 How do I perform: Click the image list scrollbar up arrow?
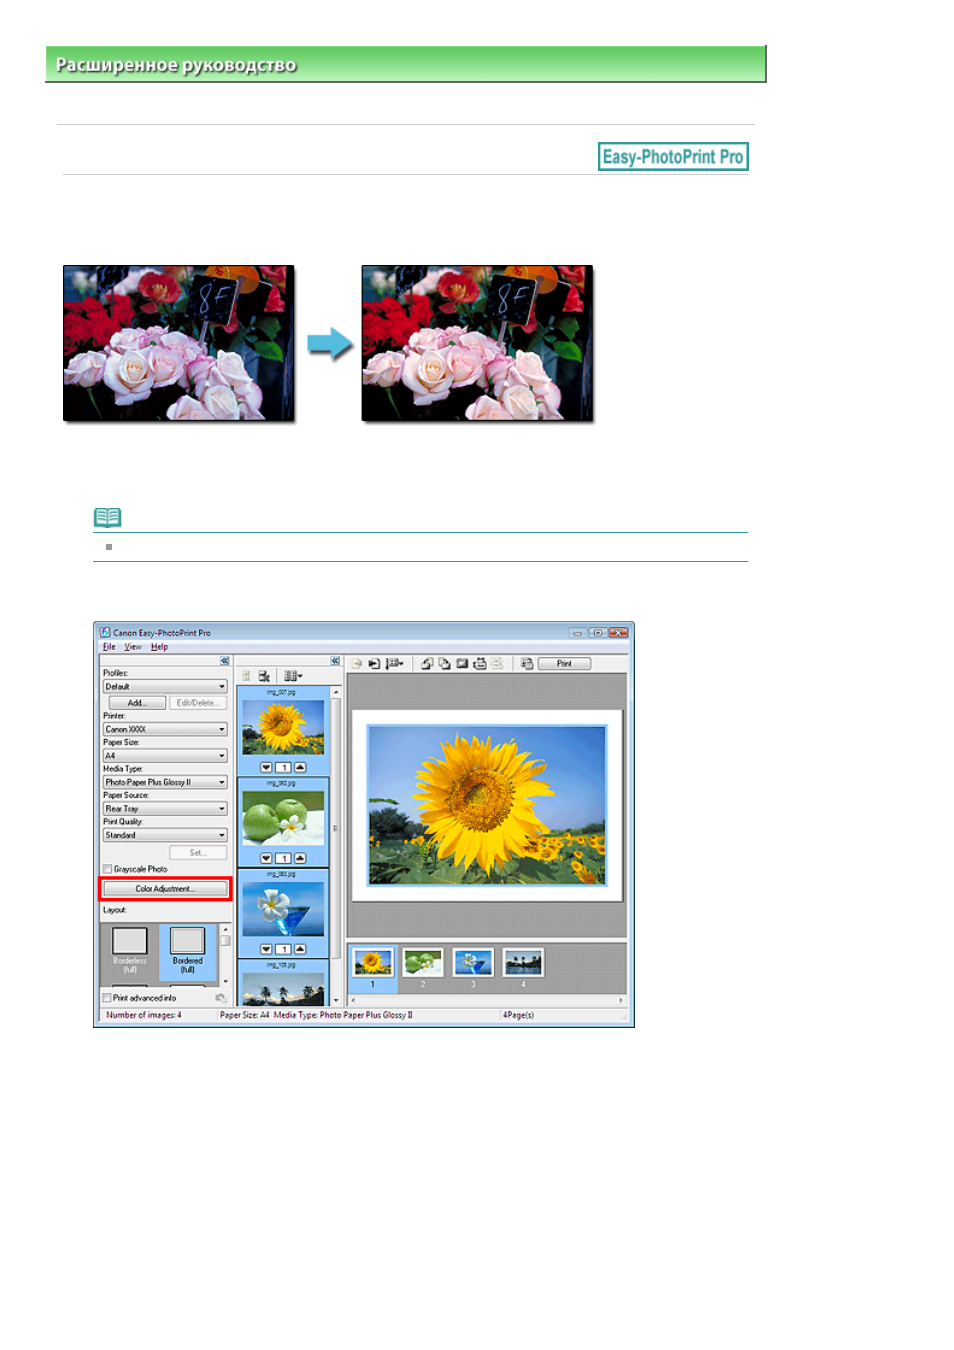point(336,692)
